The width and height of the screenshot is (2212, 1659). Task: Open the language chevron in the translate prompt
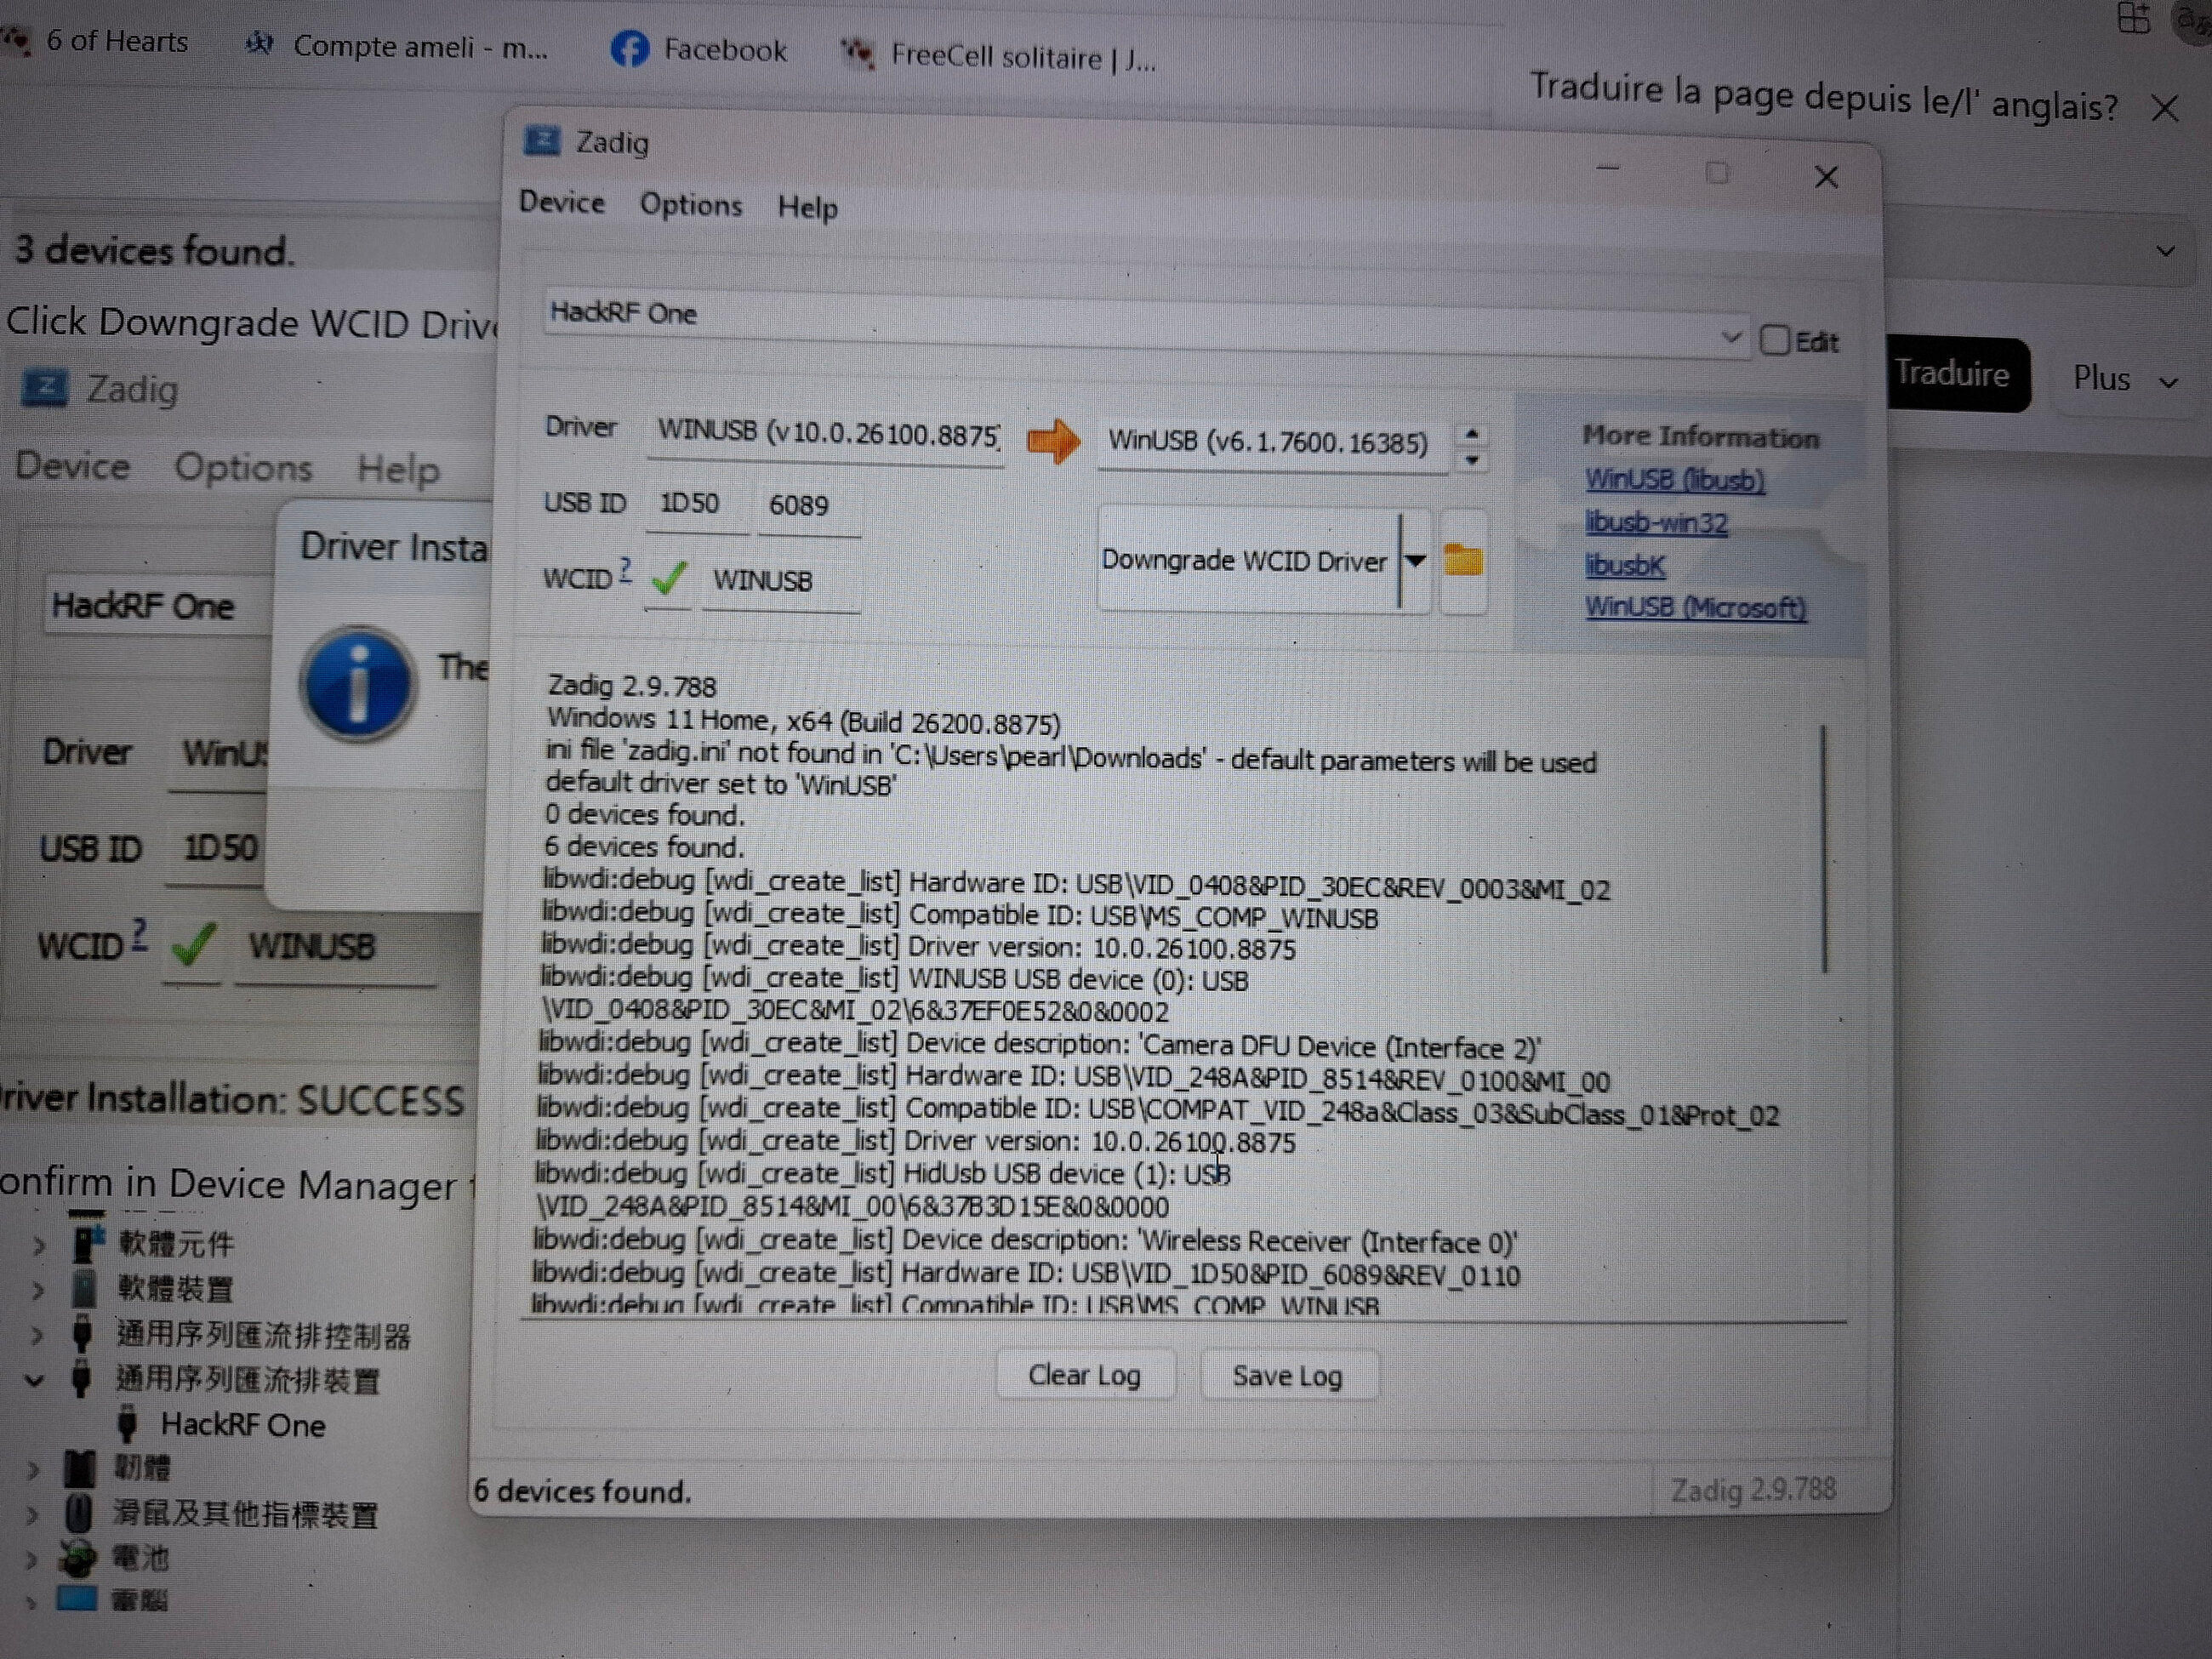point(2165,251)
